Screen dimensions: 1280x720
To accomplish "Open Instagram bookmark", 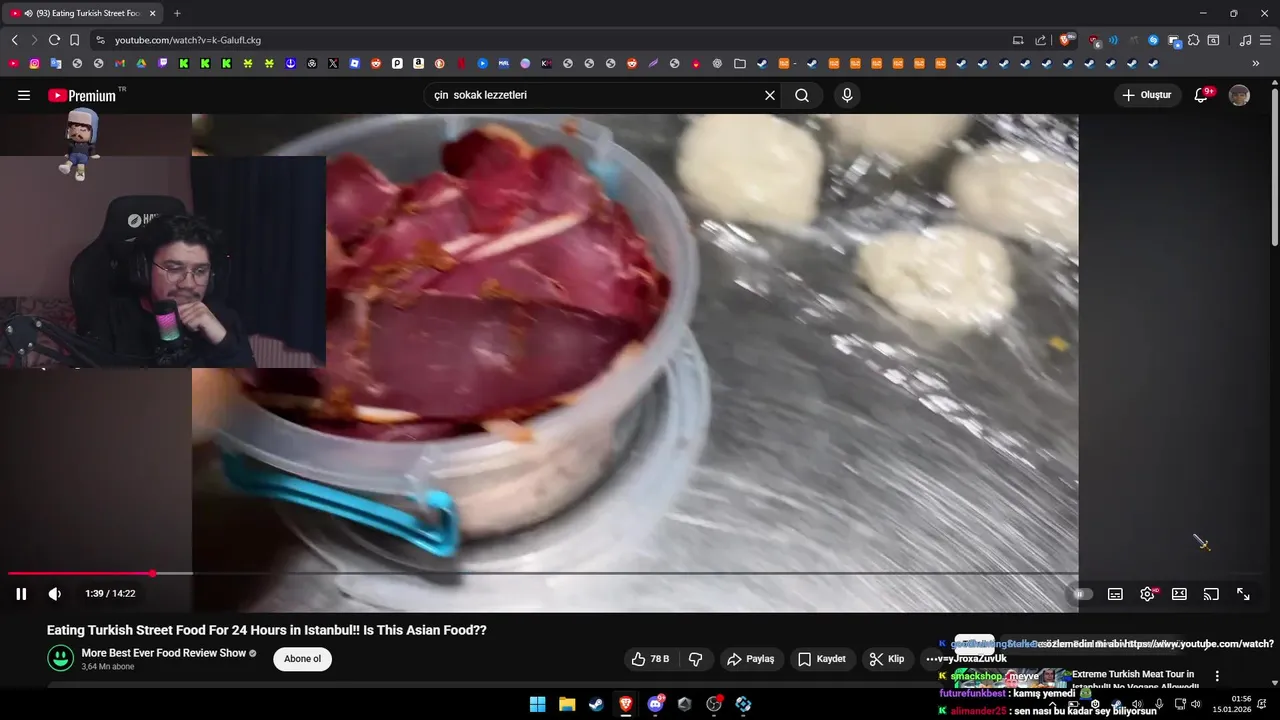I will [x=34, y=63].
